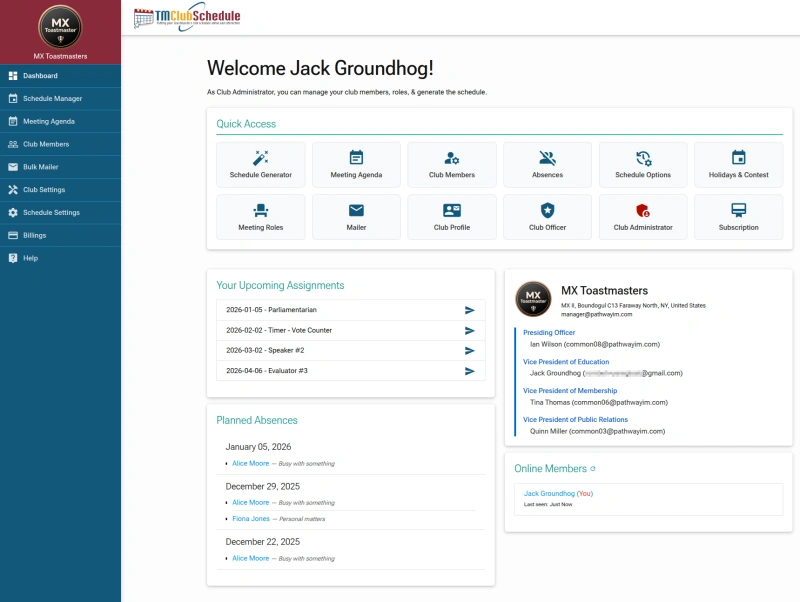Click the Absences quick access icon

click(547, 164)
